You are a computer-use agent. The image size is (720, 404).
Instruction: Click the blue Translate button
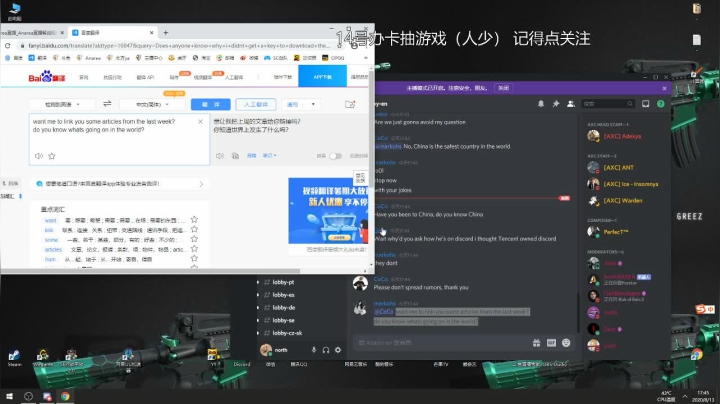tap(211, 104)
